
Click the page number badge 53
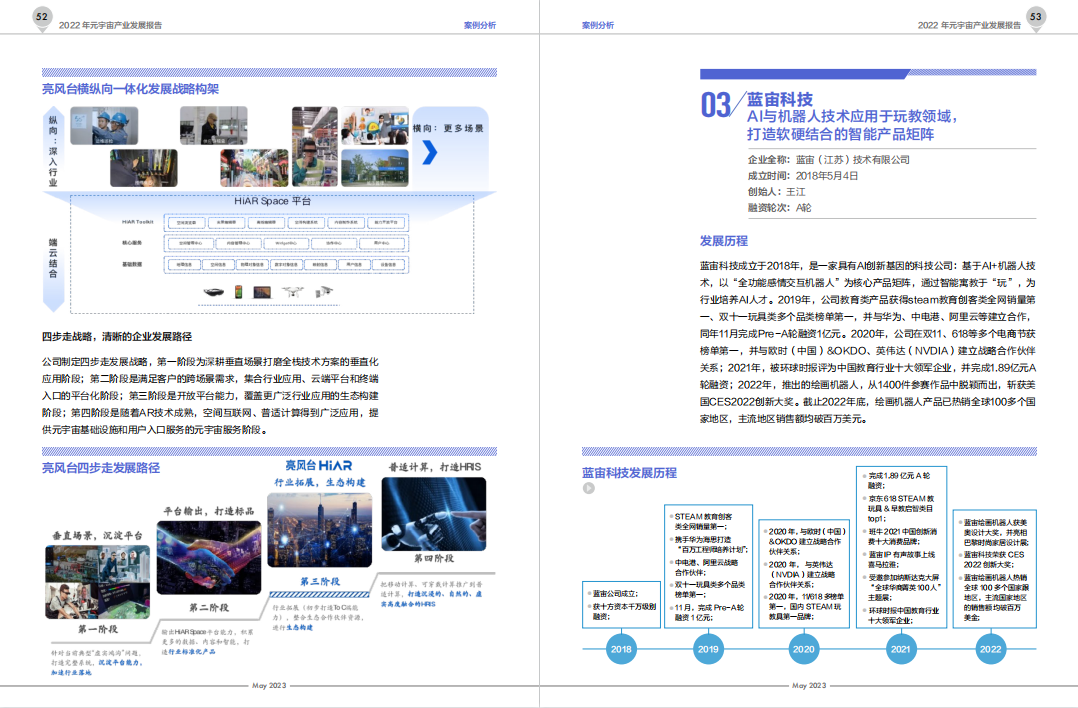[x=1035, y=17]
